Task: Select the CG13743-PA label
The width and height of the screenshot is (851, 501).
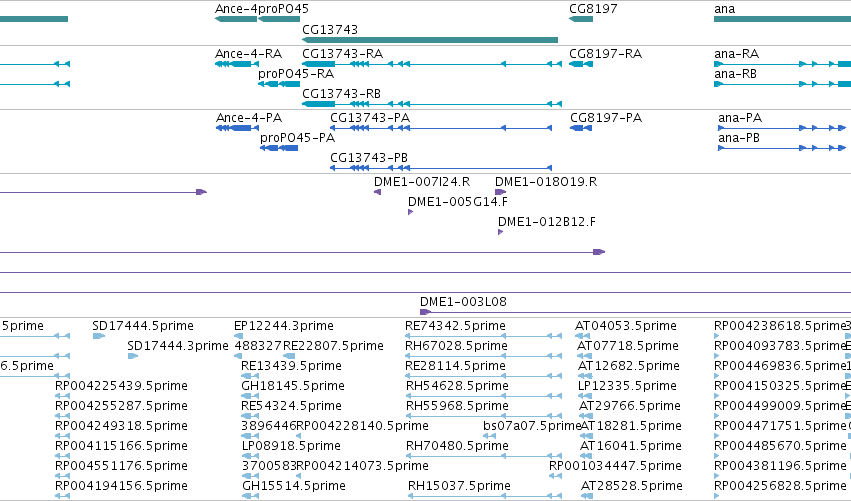Action: tap(370, 118)
